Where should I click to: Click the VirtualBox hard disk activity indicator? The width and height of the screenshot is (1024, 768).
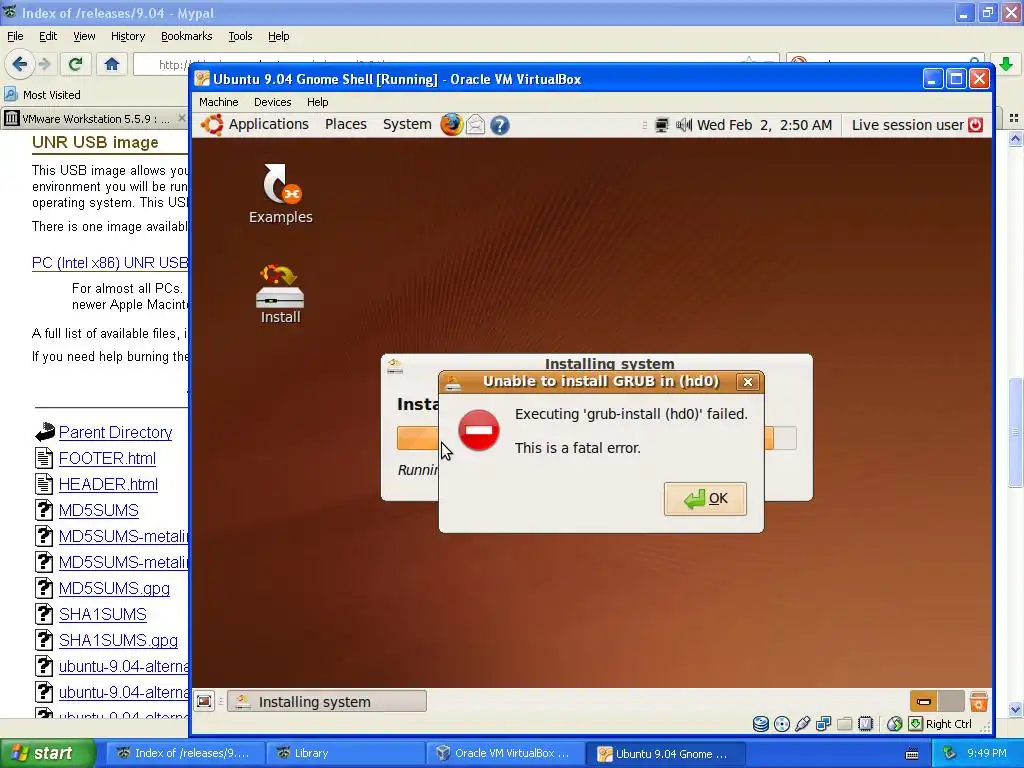760,724
